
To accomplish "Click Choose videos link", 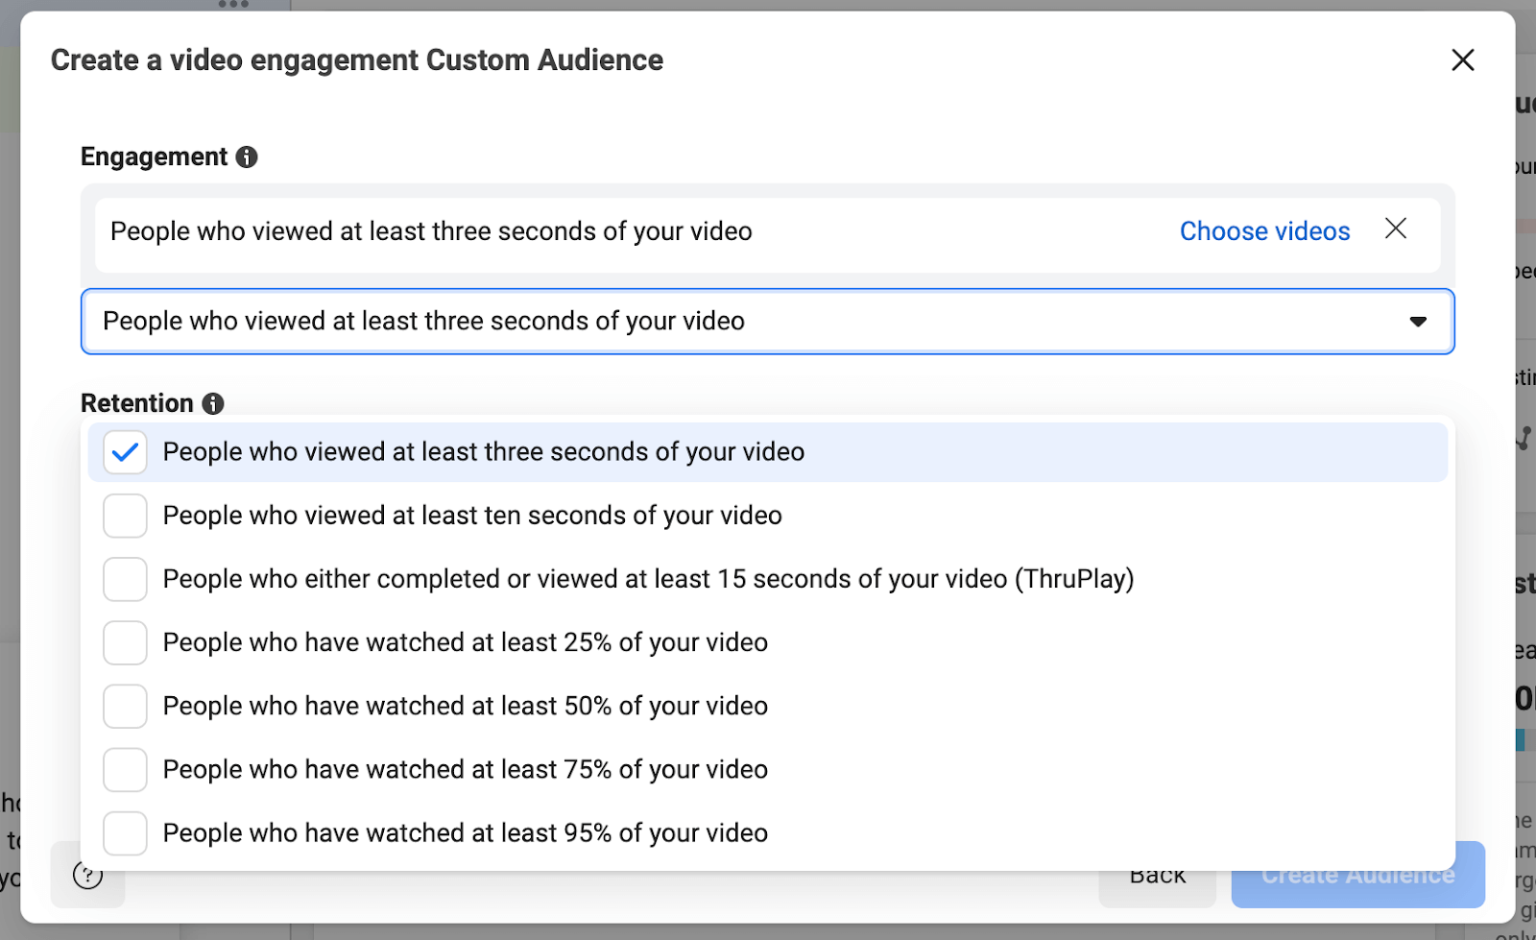I will click(x=1264, y=231).
